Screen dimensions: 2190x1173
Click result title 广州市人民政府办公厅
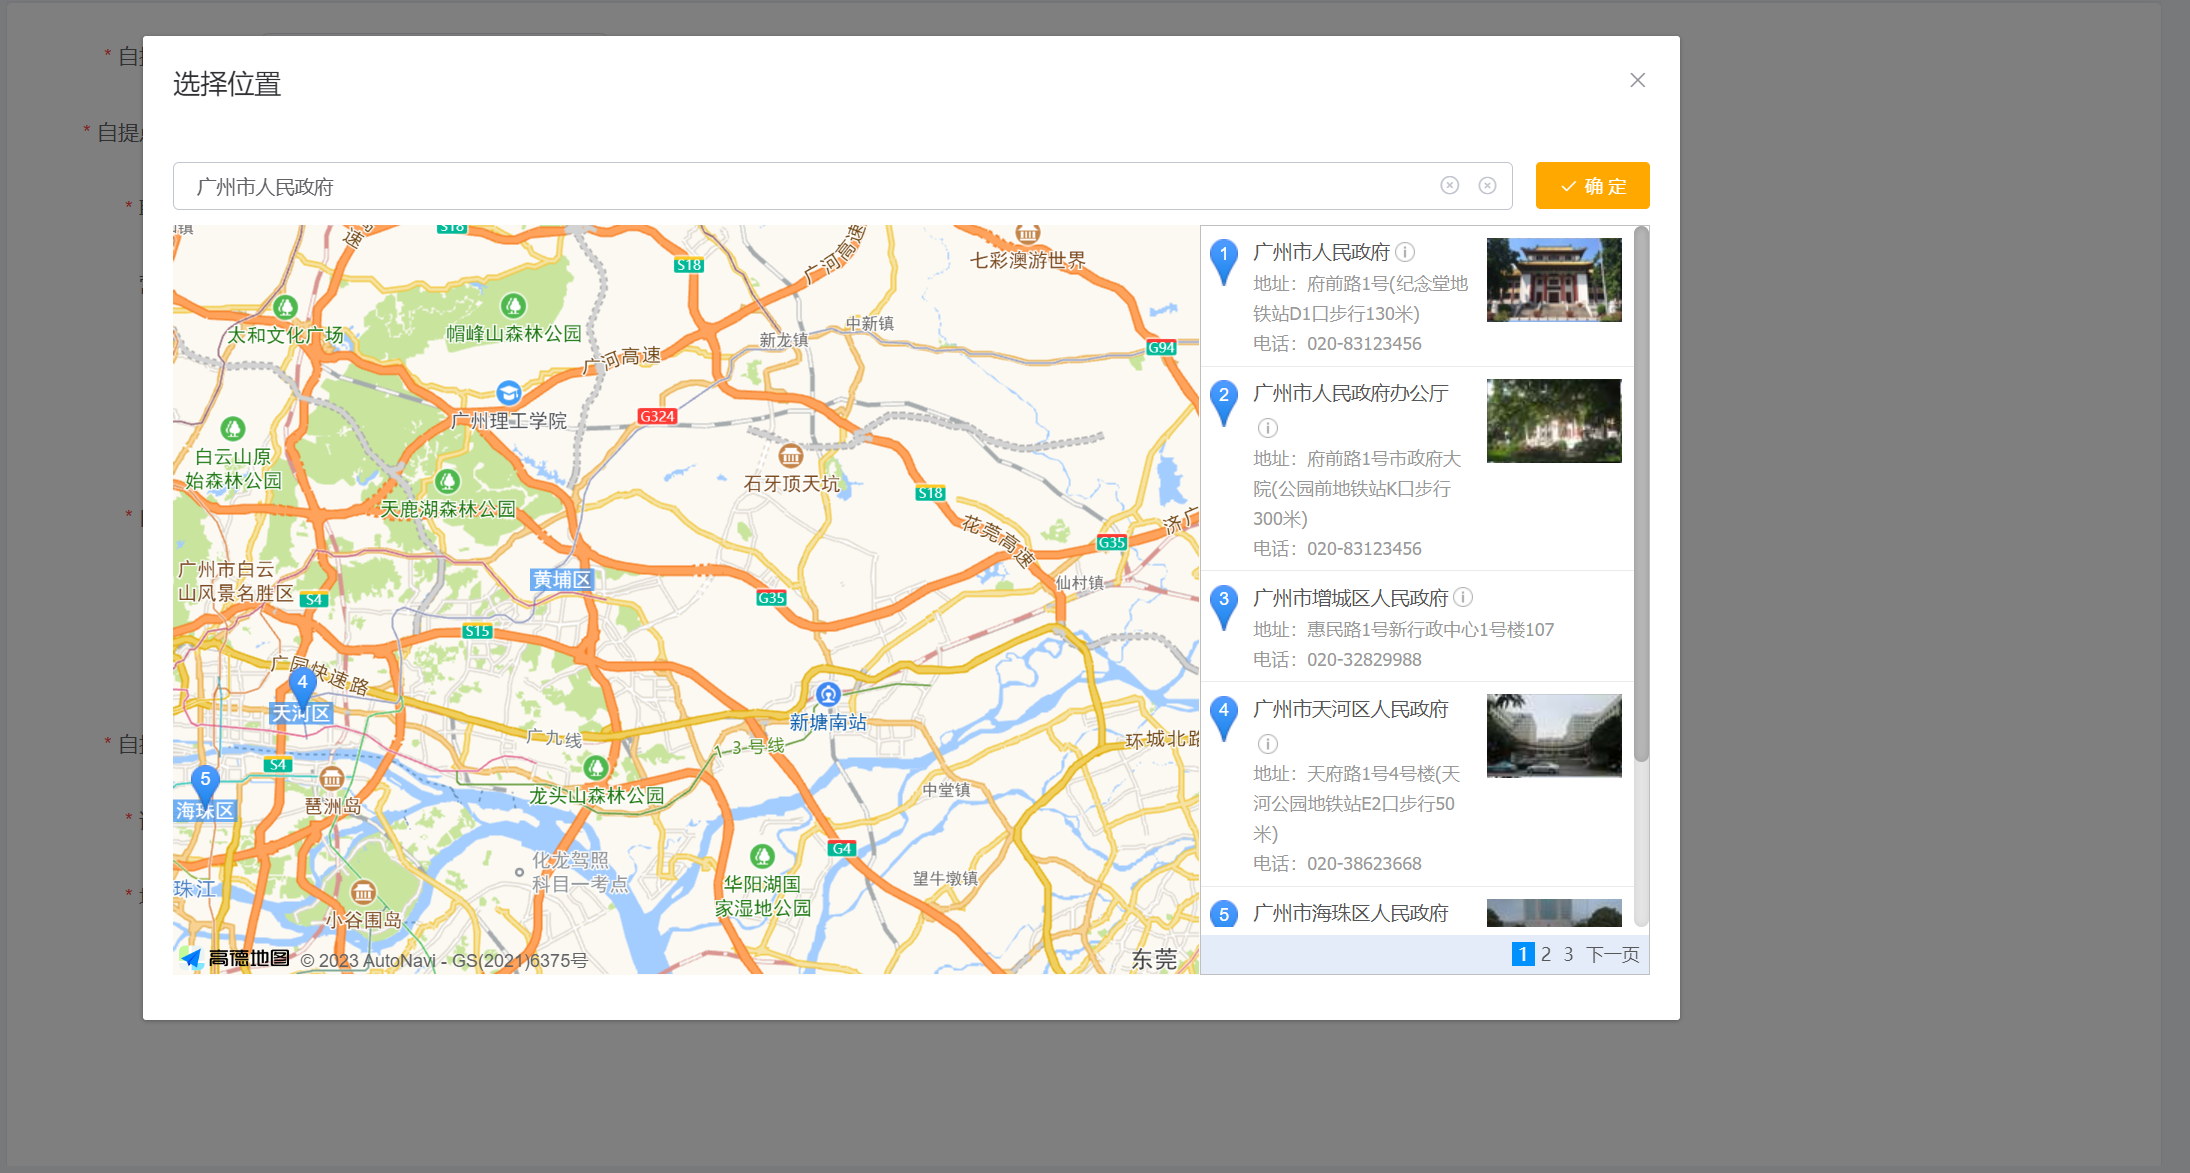click(1350, 393)
